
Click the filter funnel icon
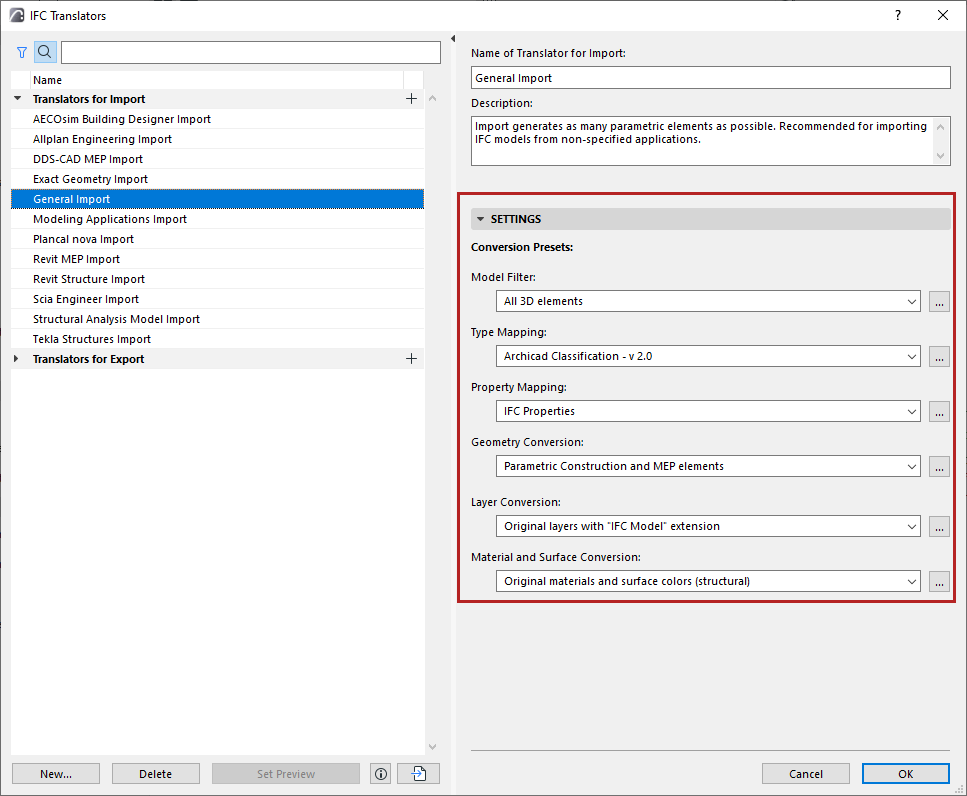[22, 52]
